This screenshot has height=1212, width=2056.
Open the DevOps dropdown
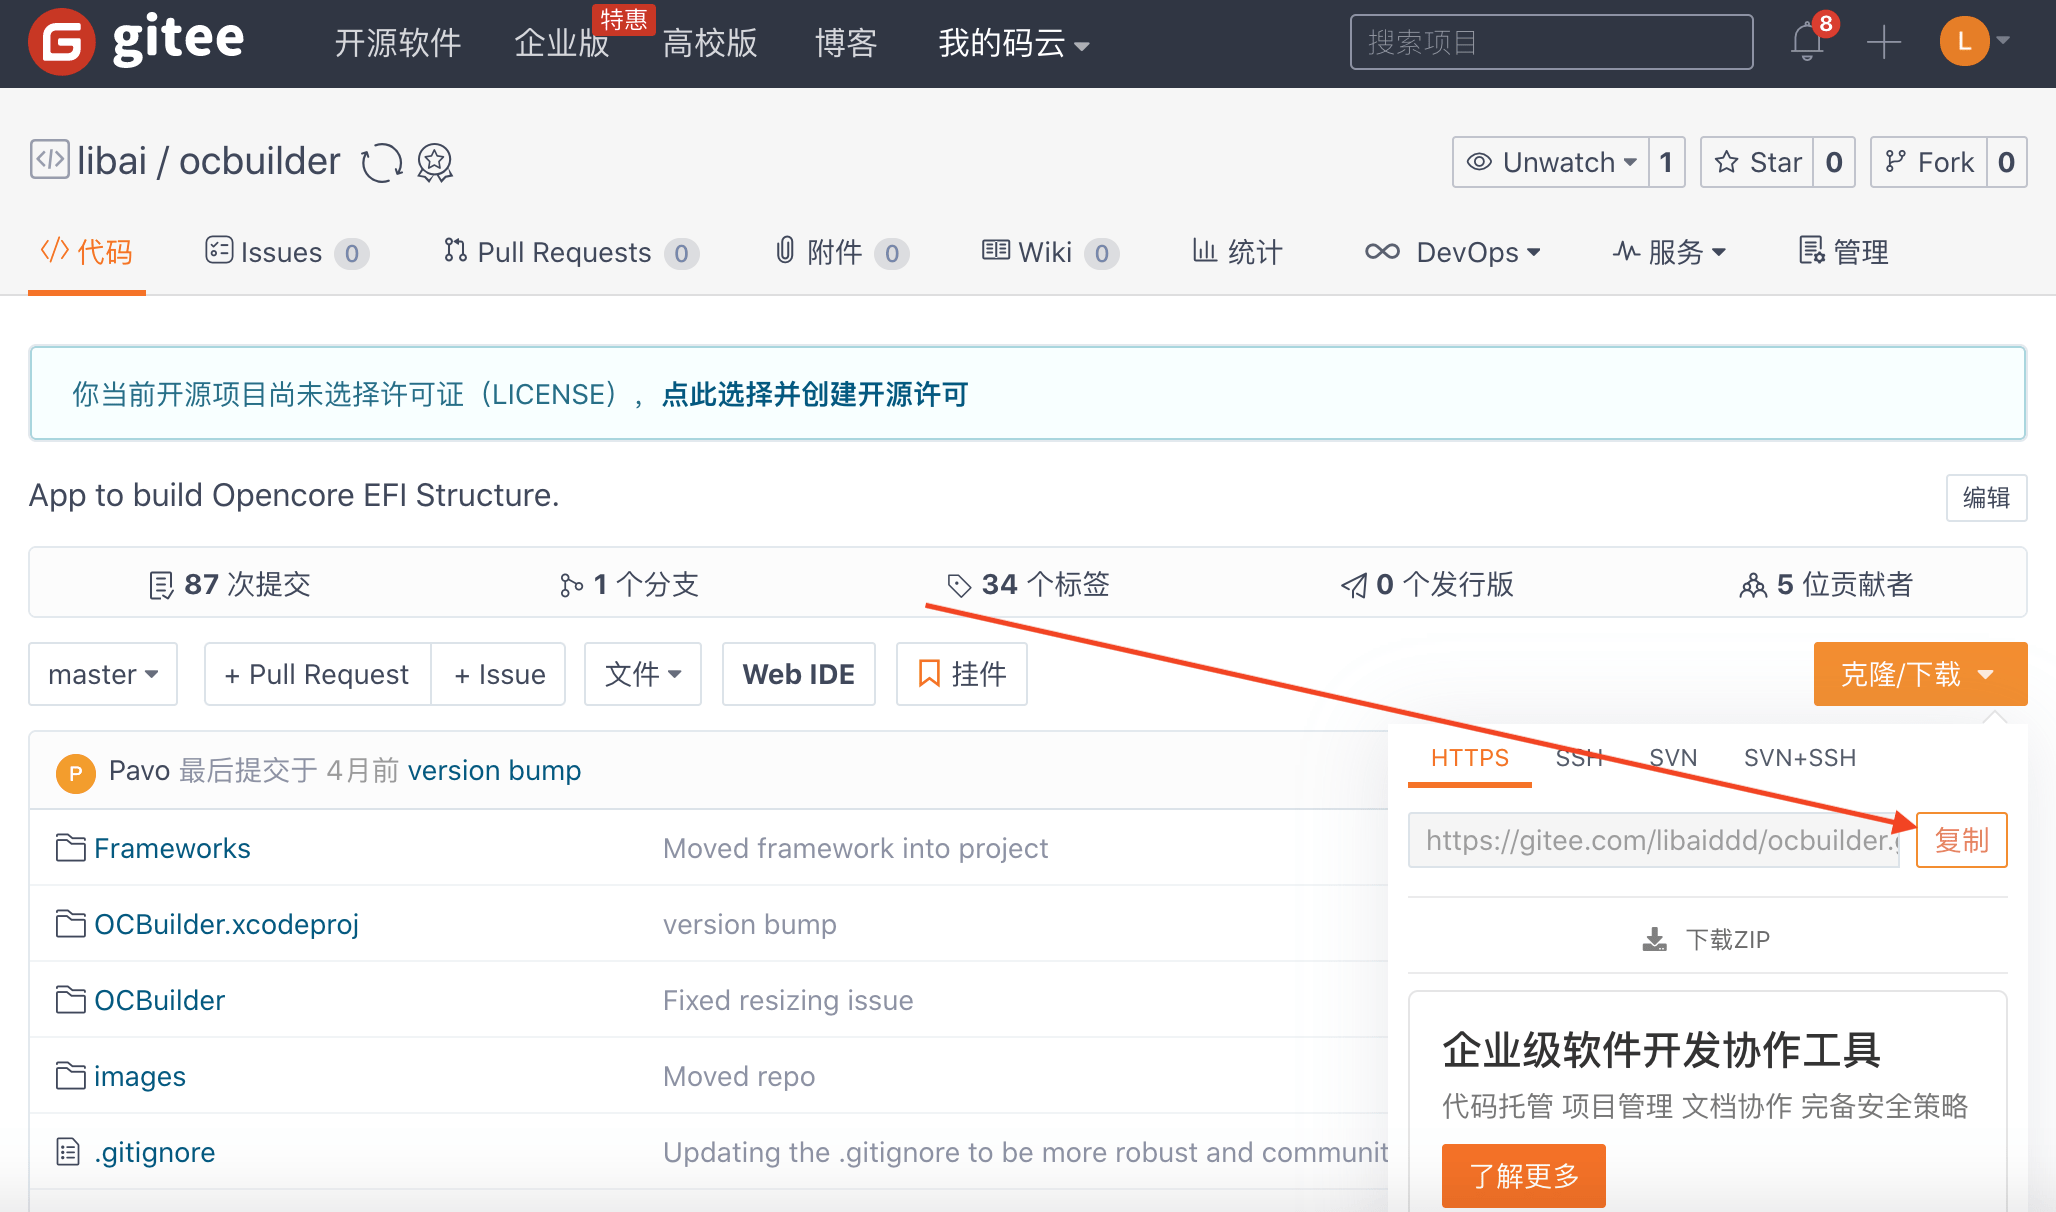pos(1453,252)
